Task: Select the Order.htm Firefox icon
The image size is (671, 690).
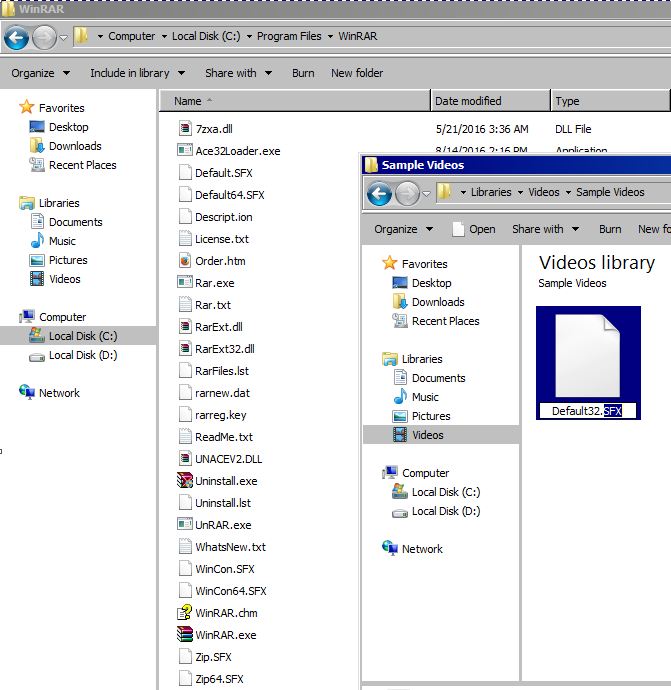Action: click(x=185, y=261)
